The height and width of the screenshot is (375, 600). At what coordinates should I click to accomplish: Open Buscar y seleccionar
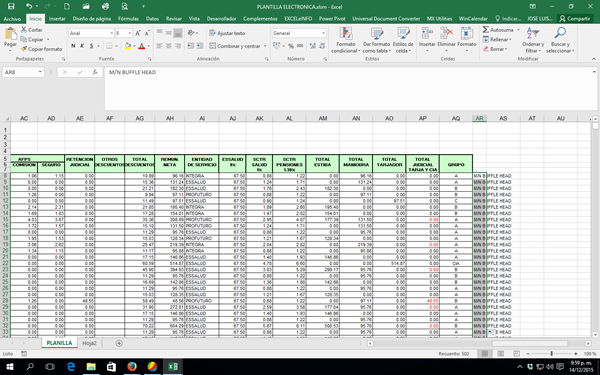point(560,40)
